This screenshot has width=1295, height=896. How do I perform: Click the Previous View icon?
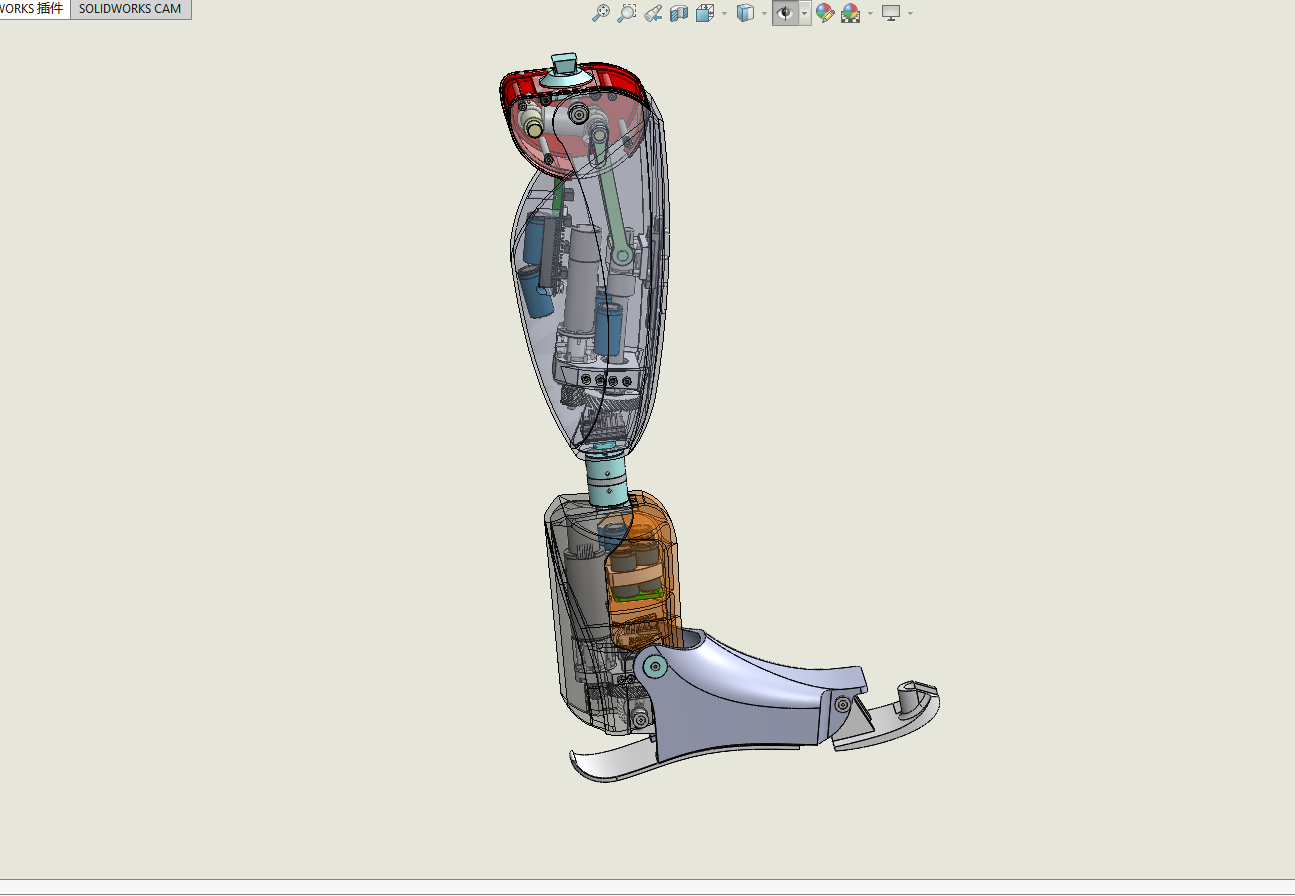653,13
